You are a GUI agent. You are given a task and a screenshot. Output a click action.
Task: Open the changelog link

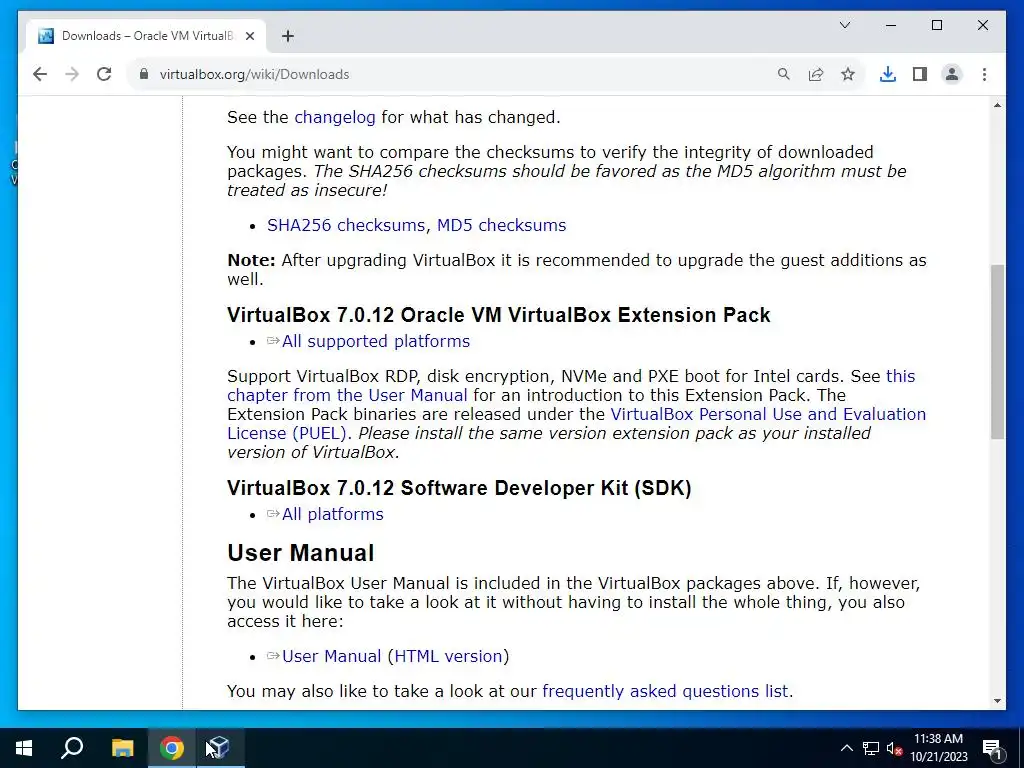pyautogui.click(x=334, y=118)
